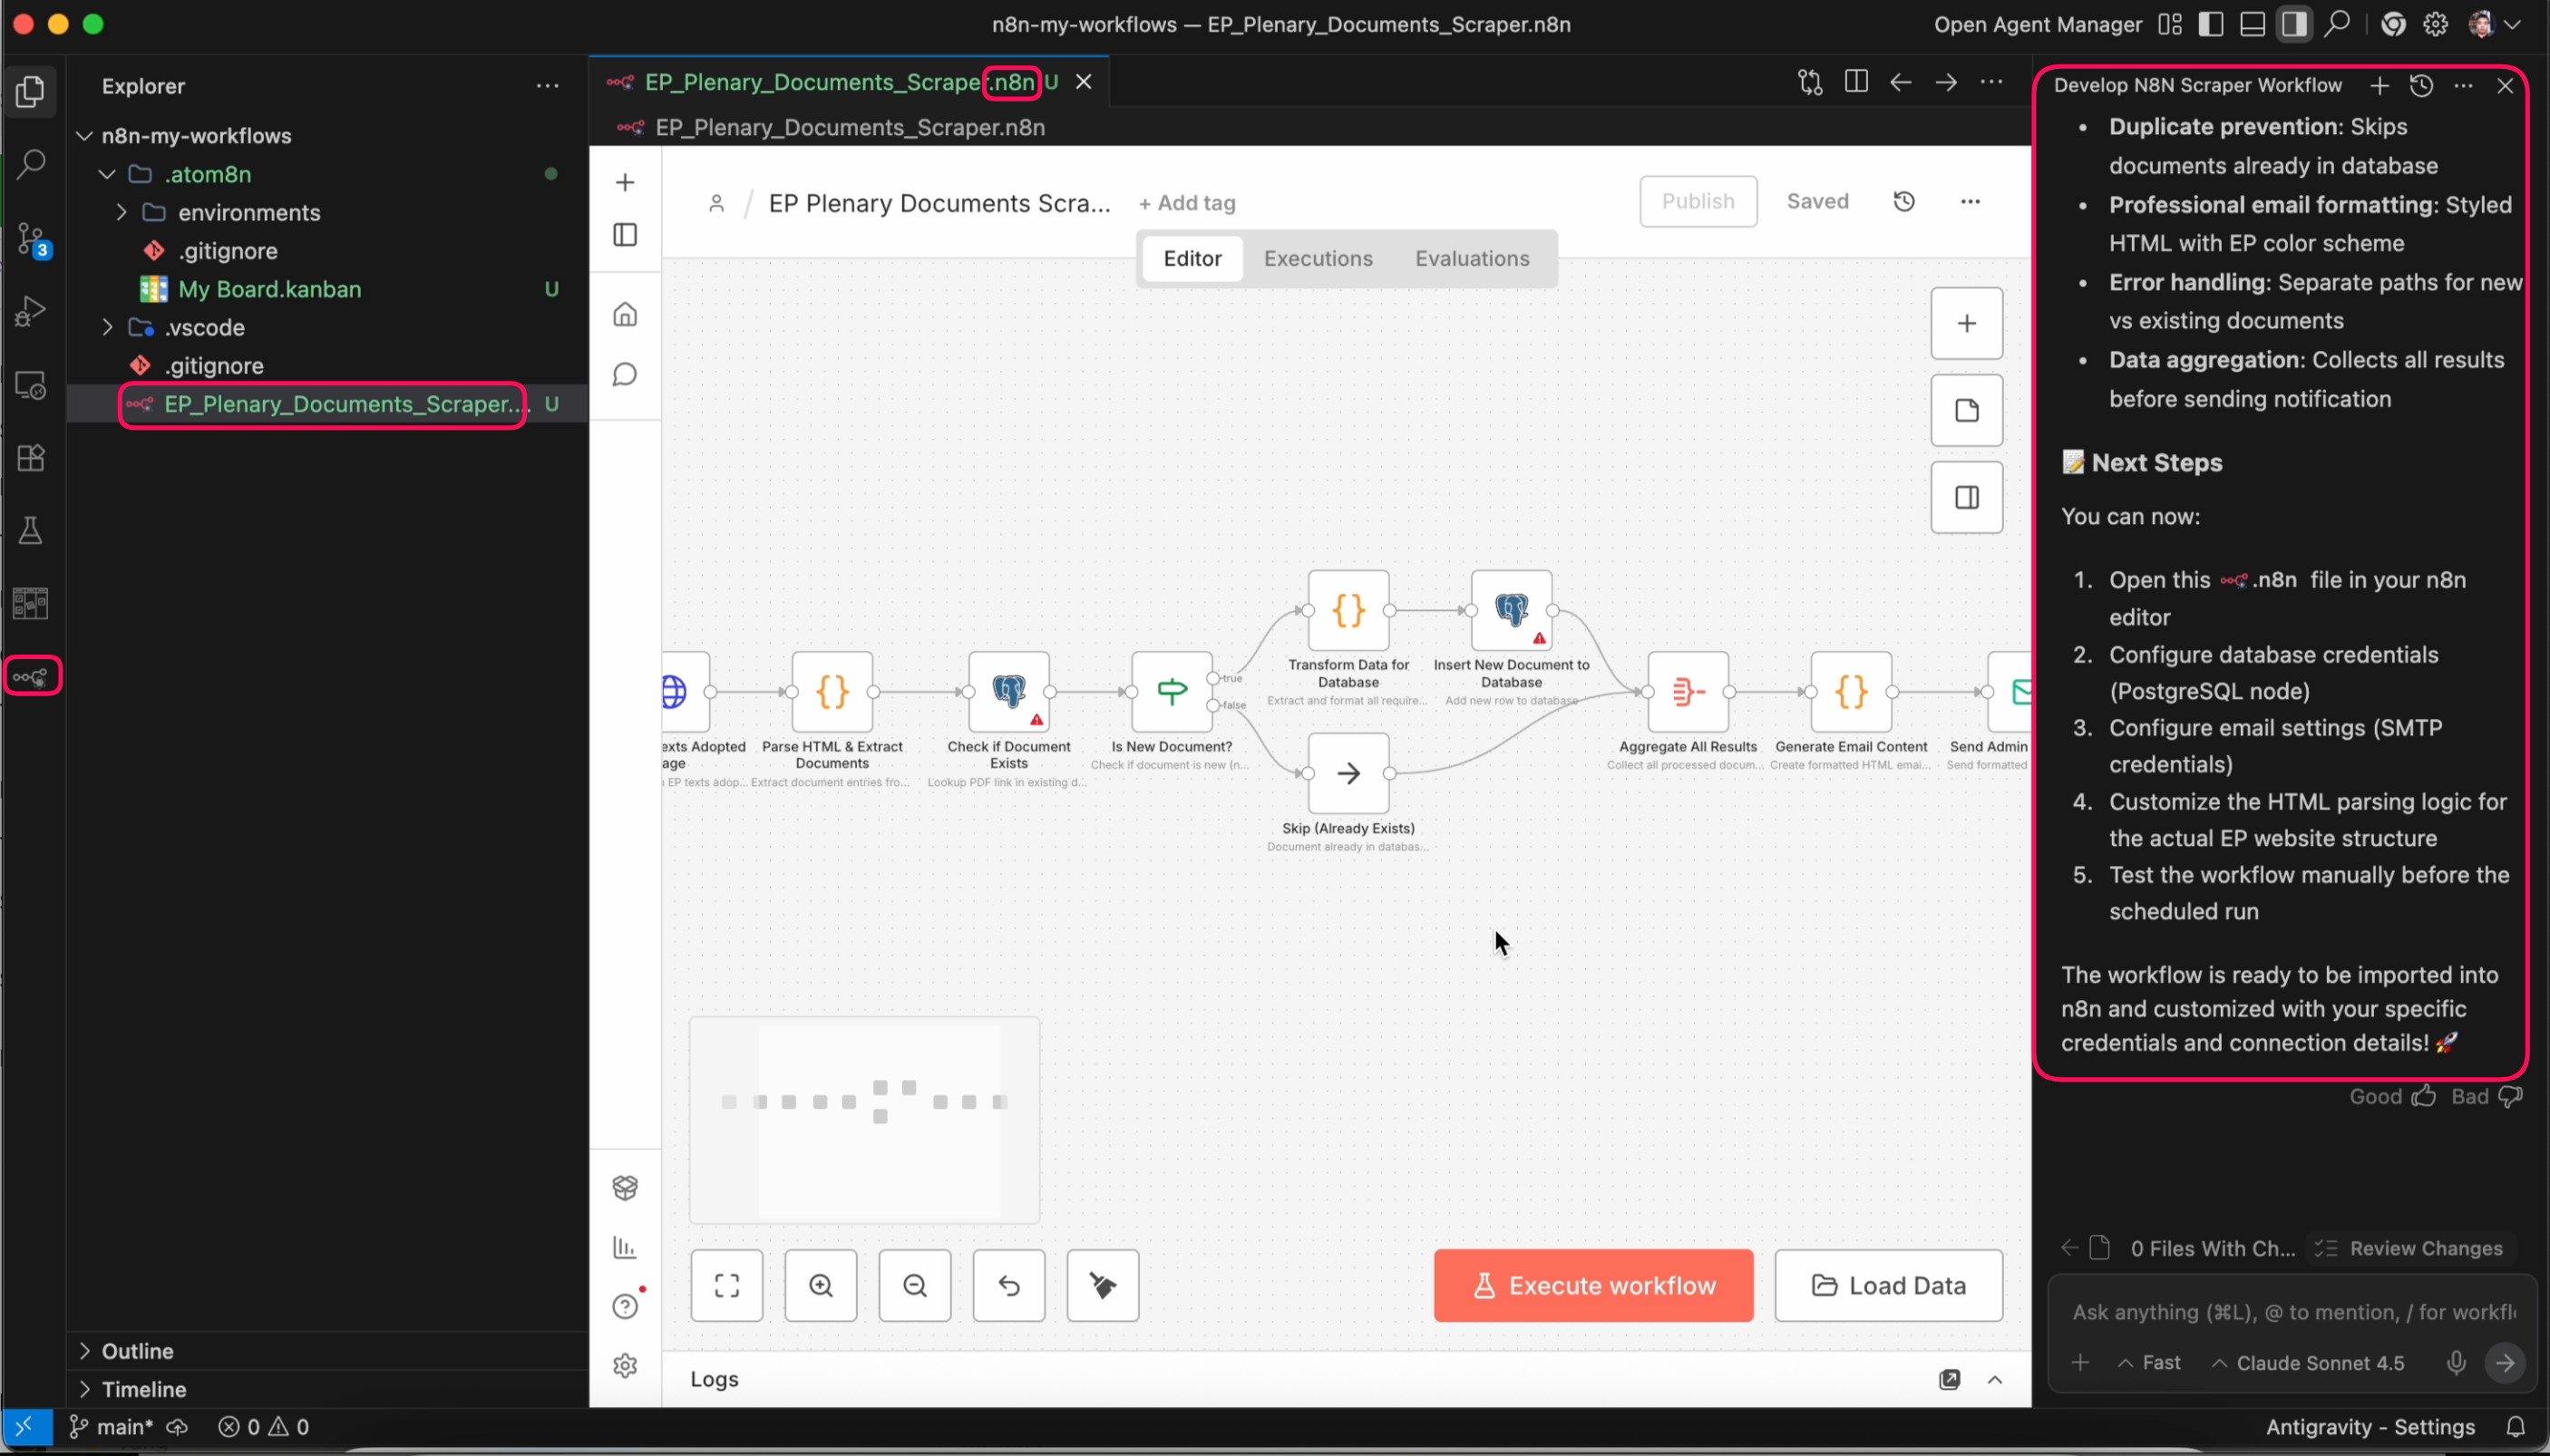Click the Postgres Check if Document Exists node
Screen dimensions: 2550x1456
click(x=1008, y=692)
